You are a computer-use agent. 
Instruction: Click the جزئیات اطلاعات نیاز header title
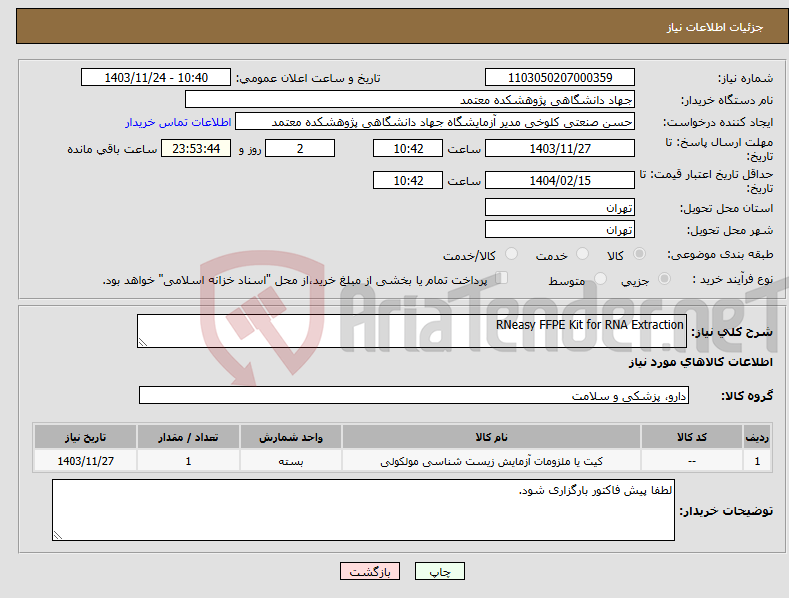pos(715,27)
